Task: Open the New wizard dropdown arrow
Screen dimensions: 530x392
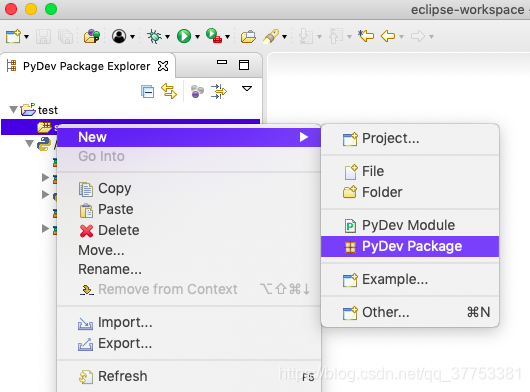Action: tap(26, 36)
